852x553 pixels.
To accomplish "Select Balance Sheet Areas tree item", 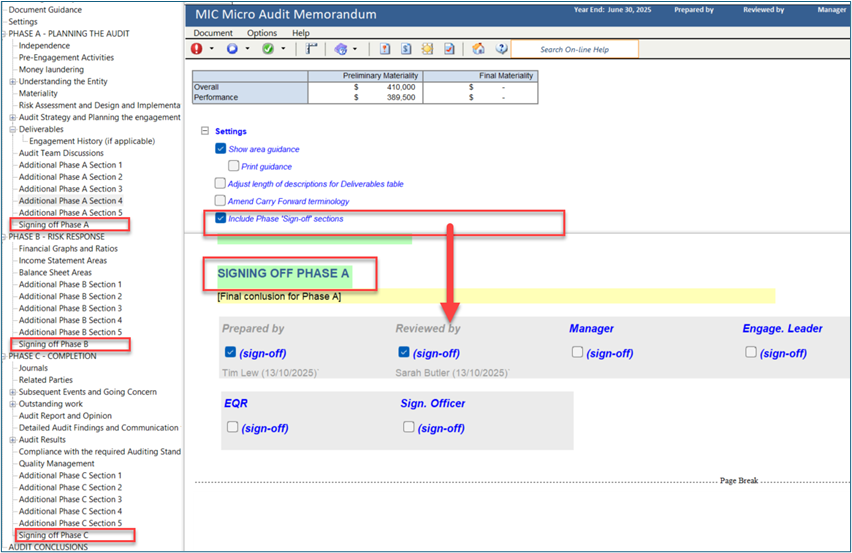I will pos(55,273).
